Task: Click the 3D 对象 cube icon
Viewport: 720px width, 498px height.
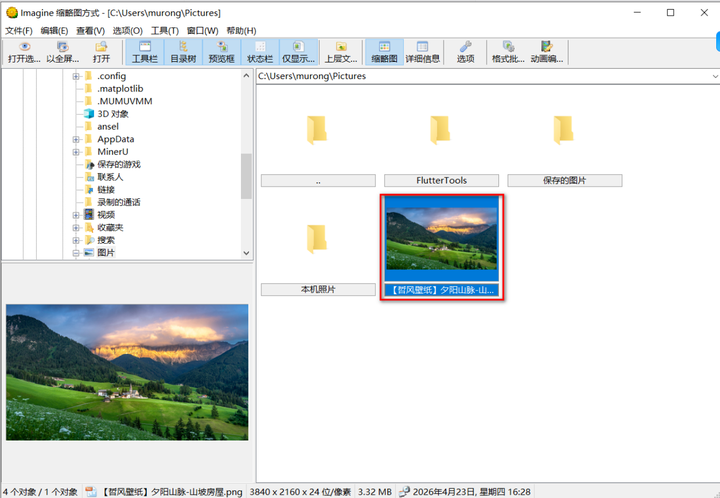Action: [89, 114]
